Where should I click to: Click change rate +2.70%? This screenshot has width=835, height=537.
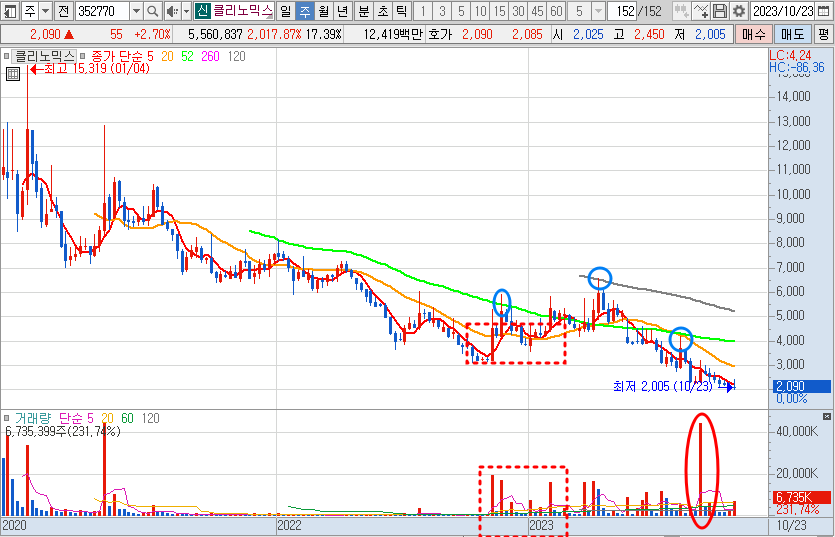point(152,35)
